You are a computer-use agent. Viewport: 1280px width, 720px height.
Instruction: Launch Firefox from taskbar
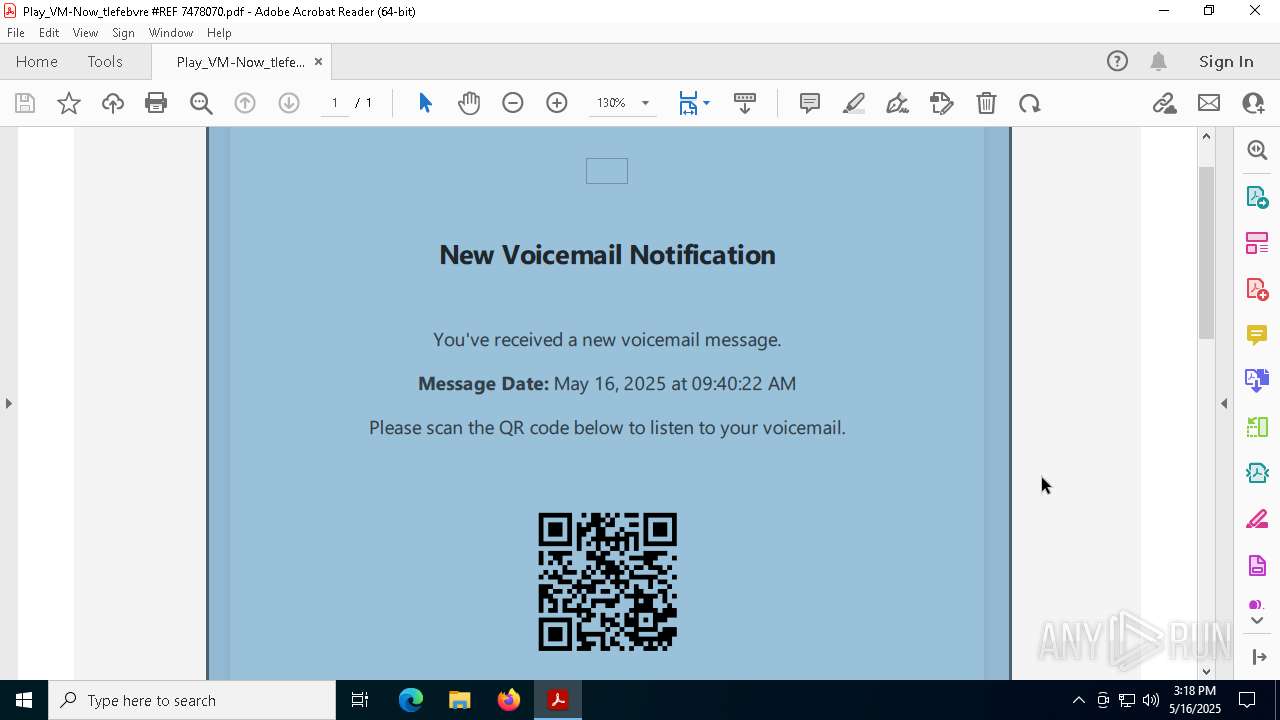[509, 700]
